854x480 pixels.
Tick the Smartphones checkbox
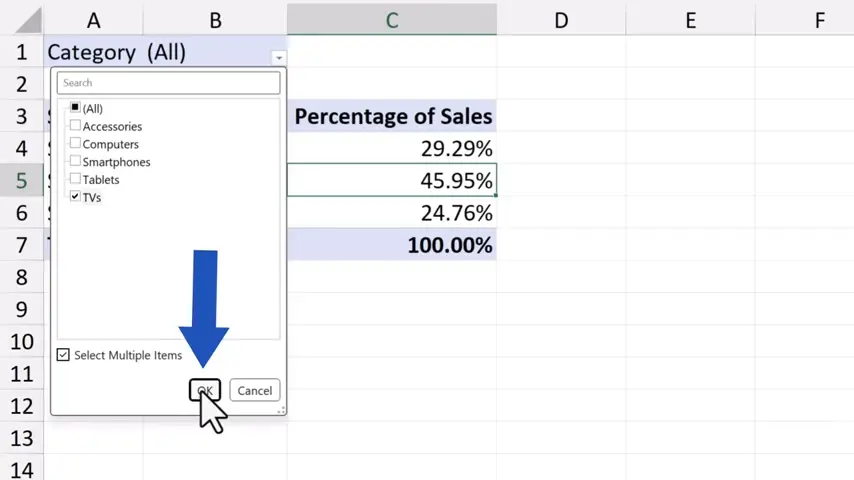(x=75, y=161)
